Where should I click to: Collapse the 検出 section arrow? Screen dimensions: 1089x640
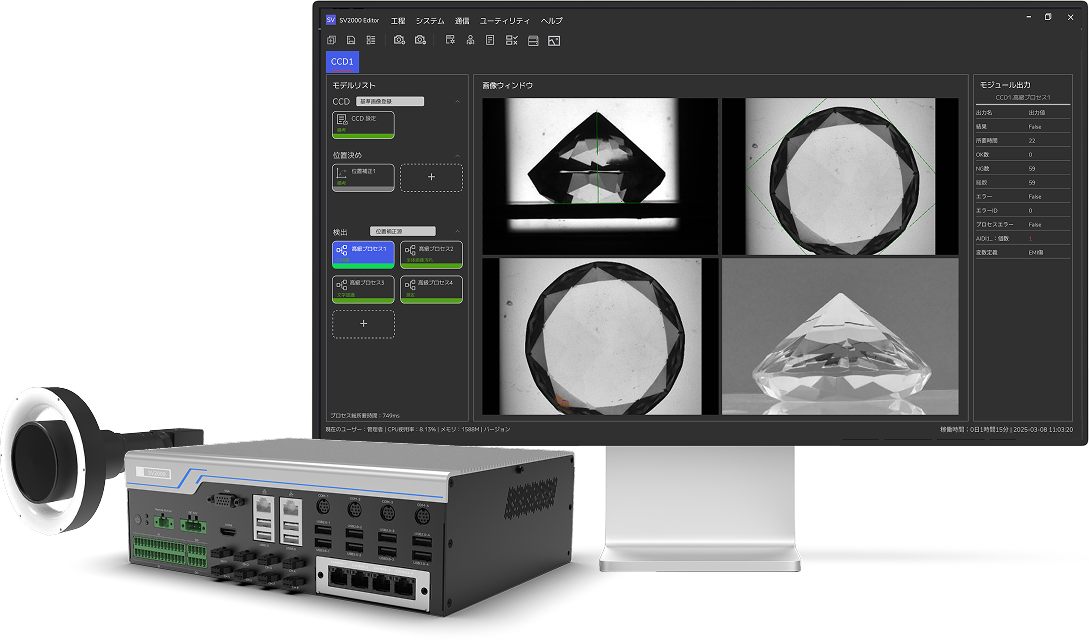pos(458,232)
